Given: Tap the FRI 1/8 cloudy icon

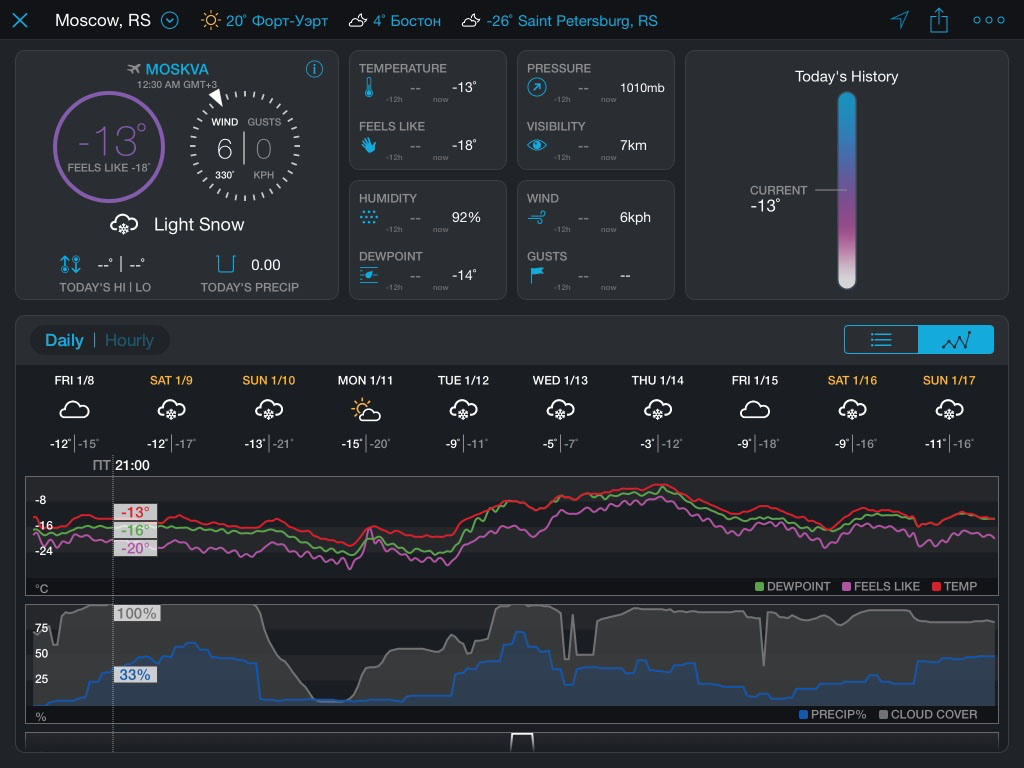Looking at the screenshot, I should (x=76, y=410).
